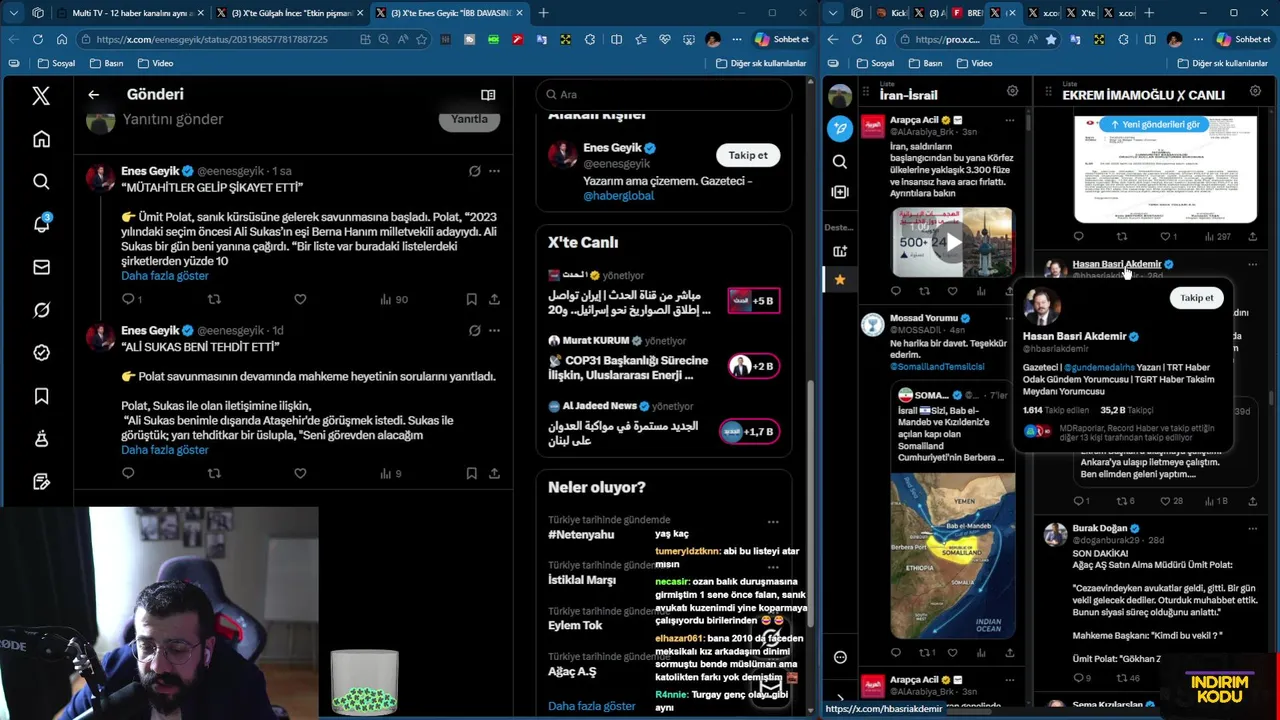The width and height of the screenshot is (1280, 720).
Task: Compose new post in X Pro sidebar
Action: [840, 128]
